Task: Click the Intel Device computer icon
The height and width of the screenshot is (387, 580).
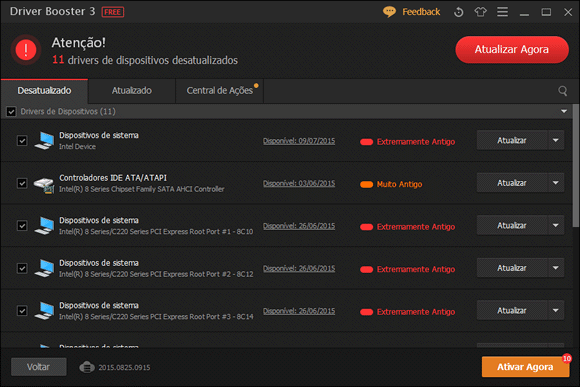Action: (x=44, y=141)
